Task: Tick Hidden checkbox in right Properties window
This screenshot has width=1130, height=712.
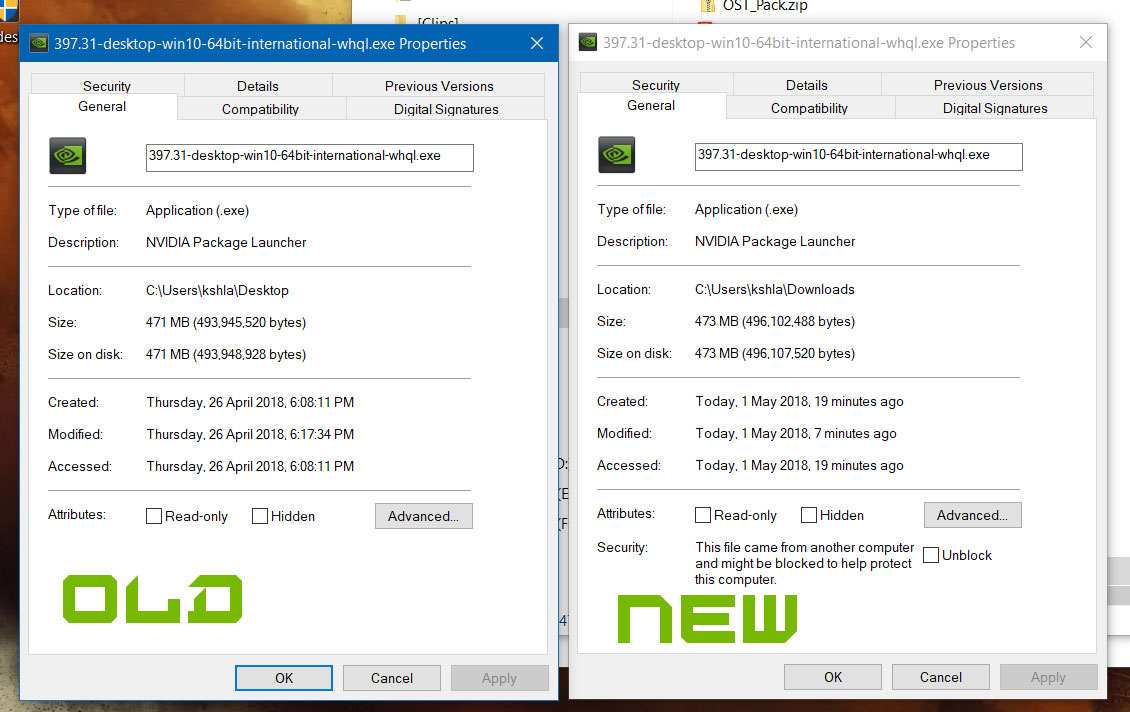Action: coord(809,515)
